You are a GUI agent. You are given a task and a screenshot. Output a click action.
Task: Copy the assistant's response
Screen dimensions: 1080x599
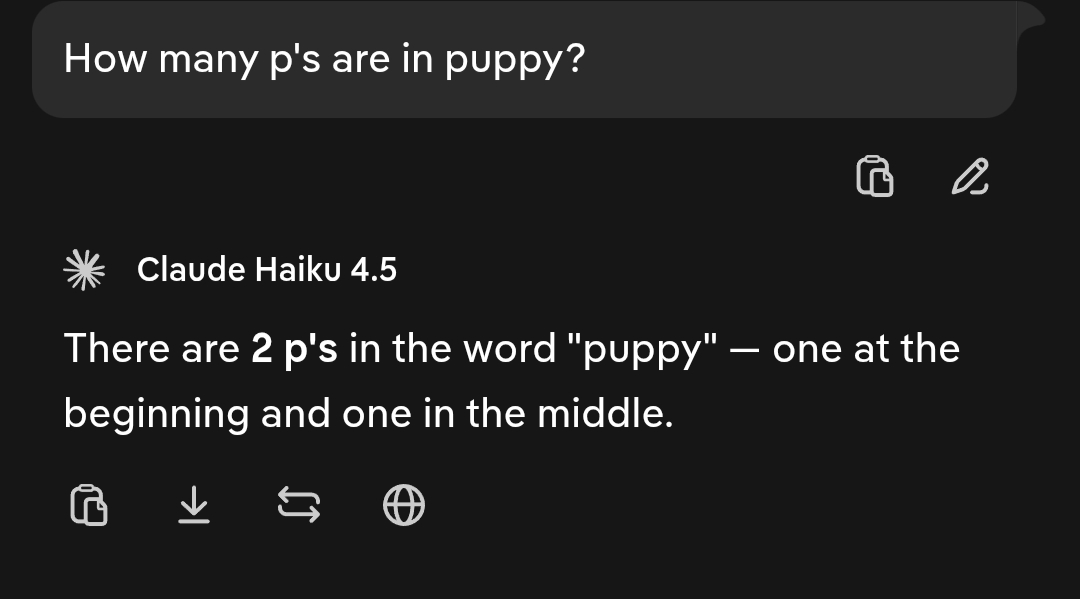[x=89, y=505]
